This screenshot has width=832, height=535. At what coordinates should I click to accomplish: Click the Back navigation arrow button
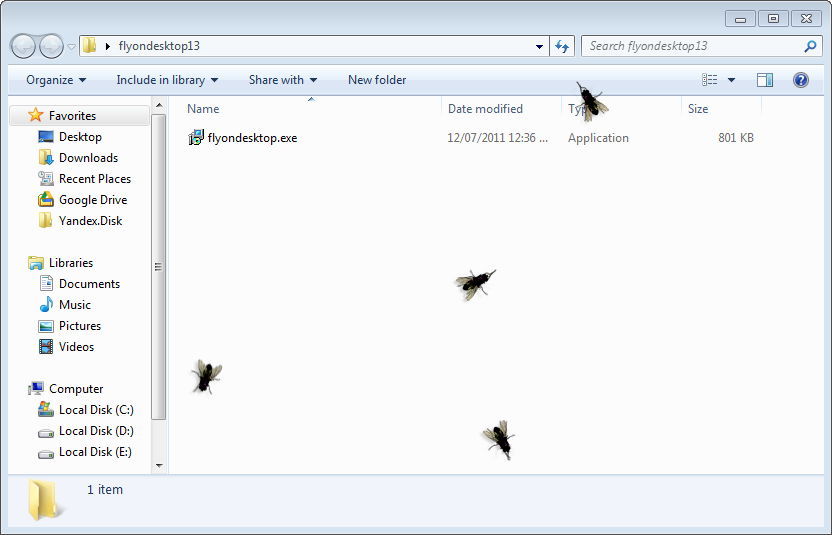coord(23,46)
